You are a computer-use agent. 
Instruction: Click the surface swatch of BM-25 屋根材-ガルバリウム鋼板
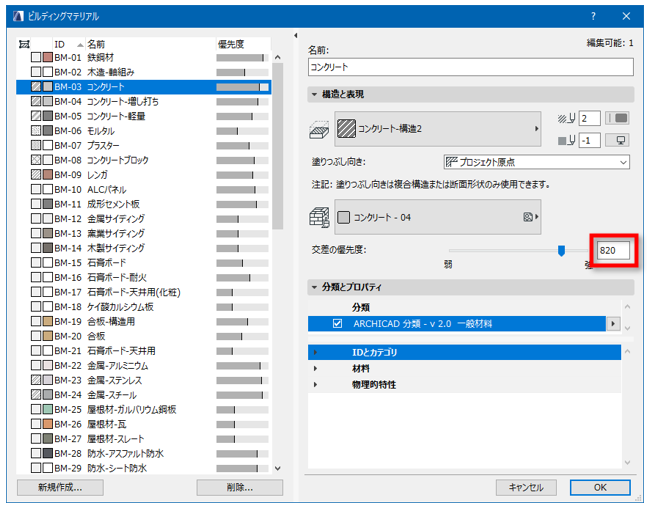point(48,409)
